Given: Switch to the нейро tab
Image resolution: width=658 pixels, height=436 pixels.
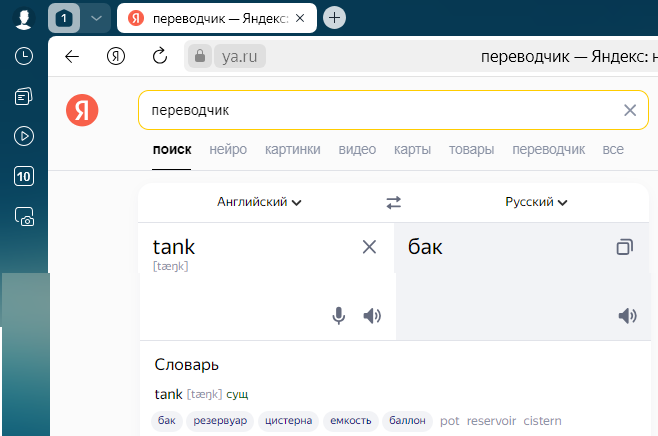Looking at the screenshot, I should click(x=228, y=150).
